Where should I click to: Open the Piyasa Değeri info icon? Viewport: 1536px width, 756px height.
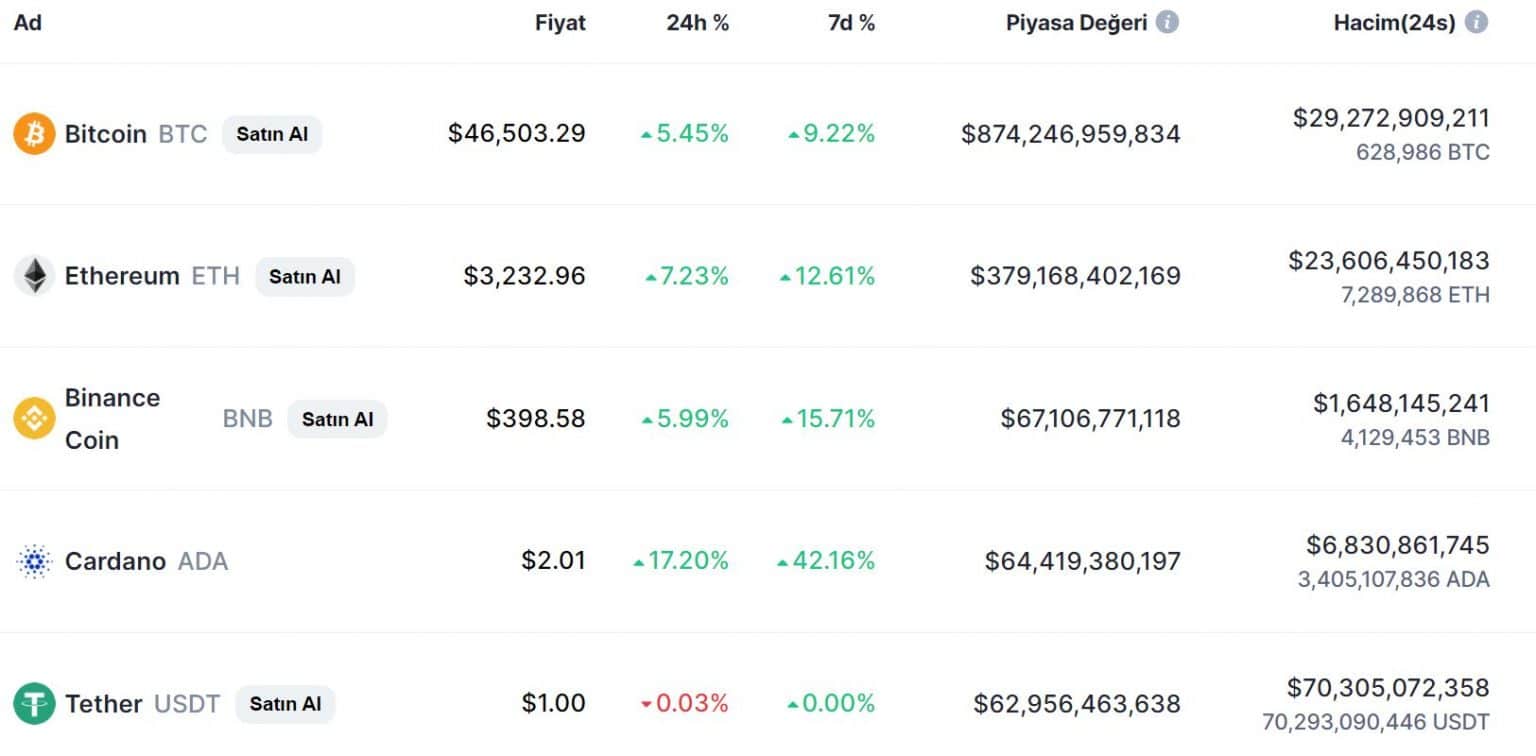click(1167, 22)
